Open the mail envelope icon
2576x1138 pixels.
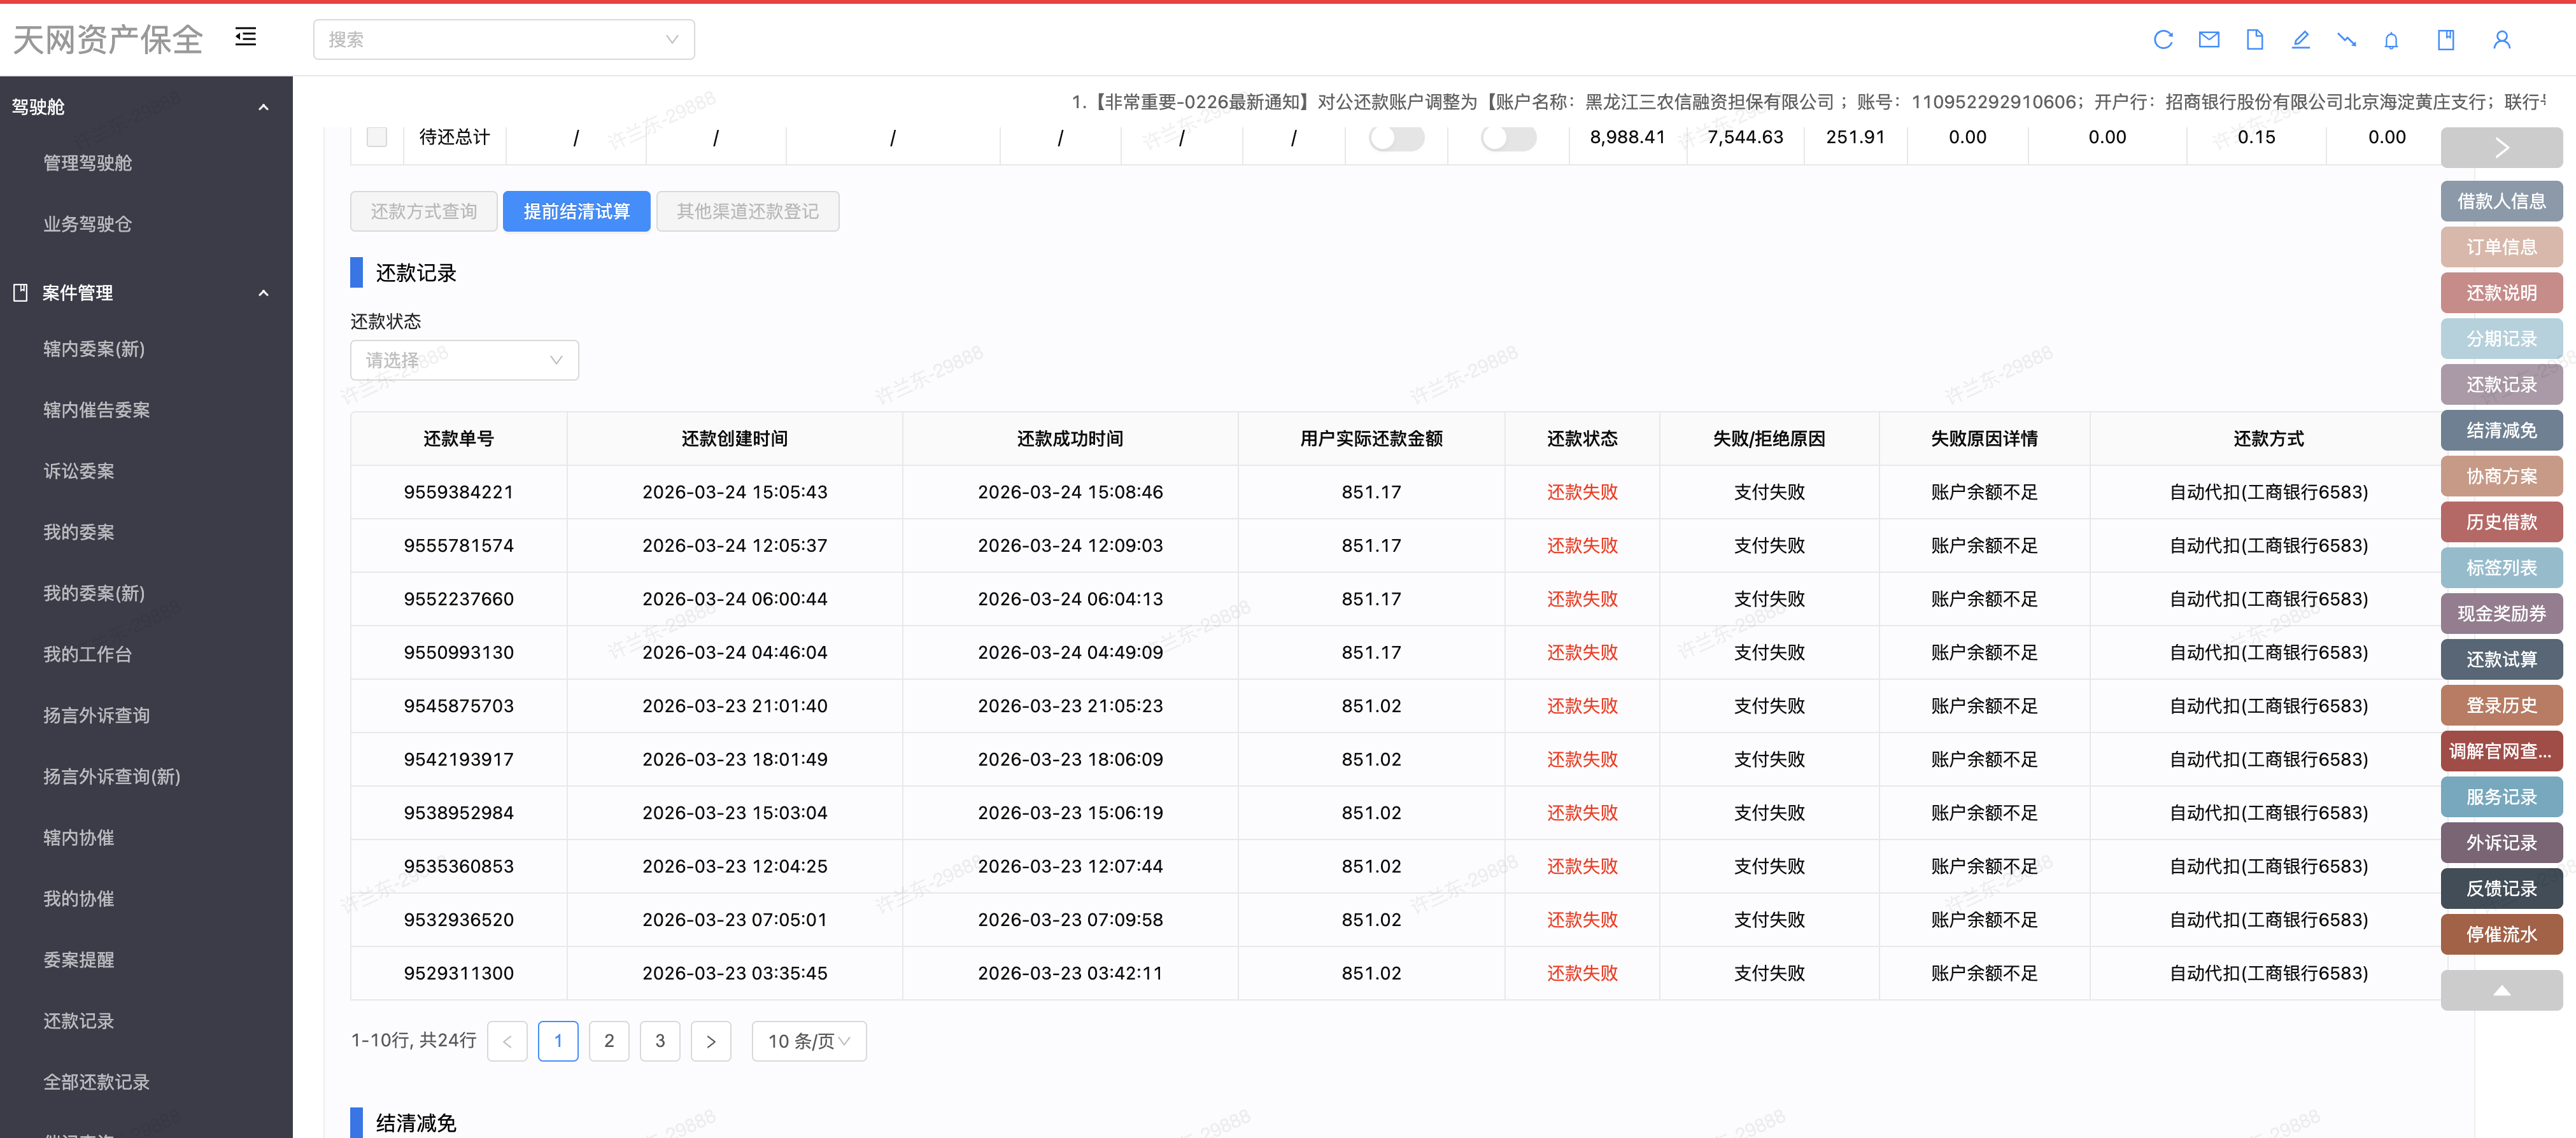(2209, 40)
